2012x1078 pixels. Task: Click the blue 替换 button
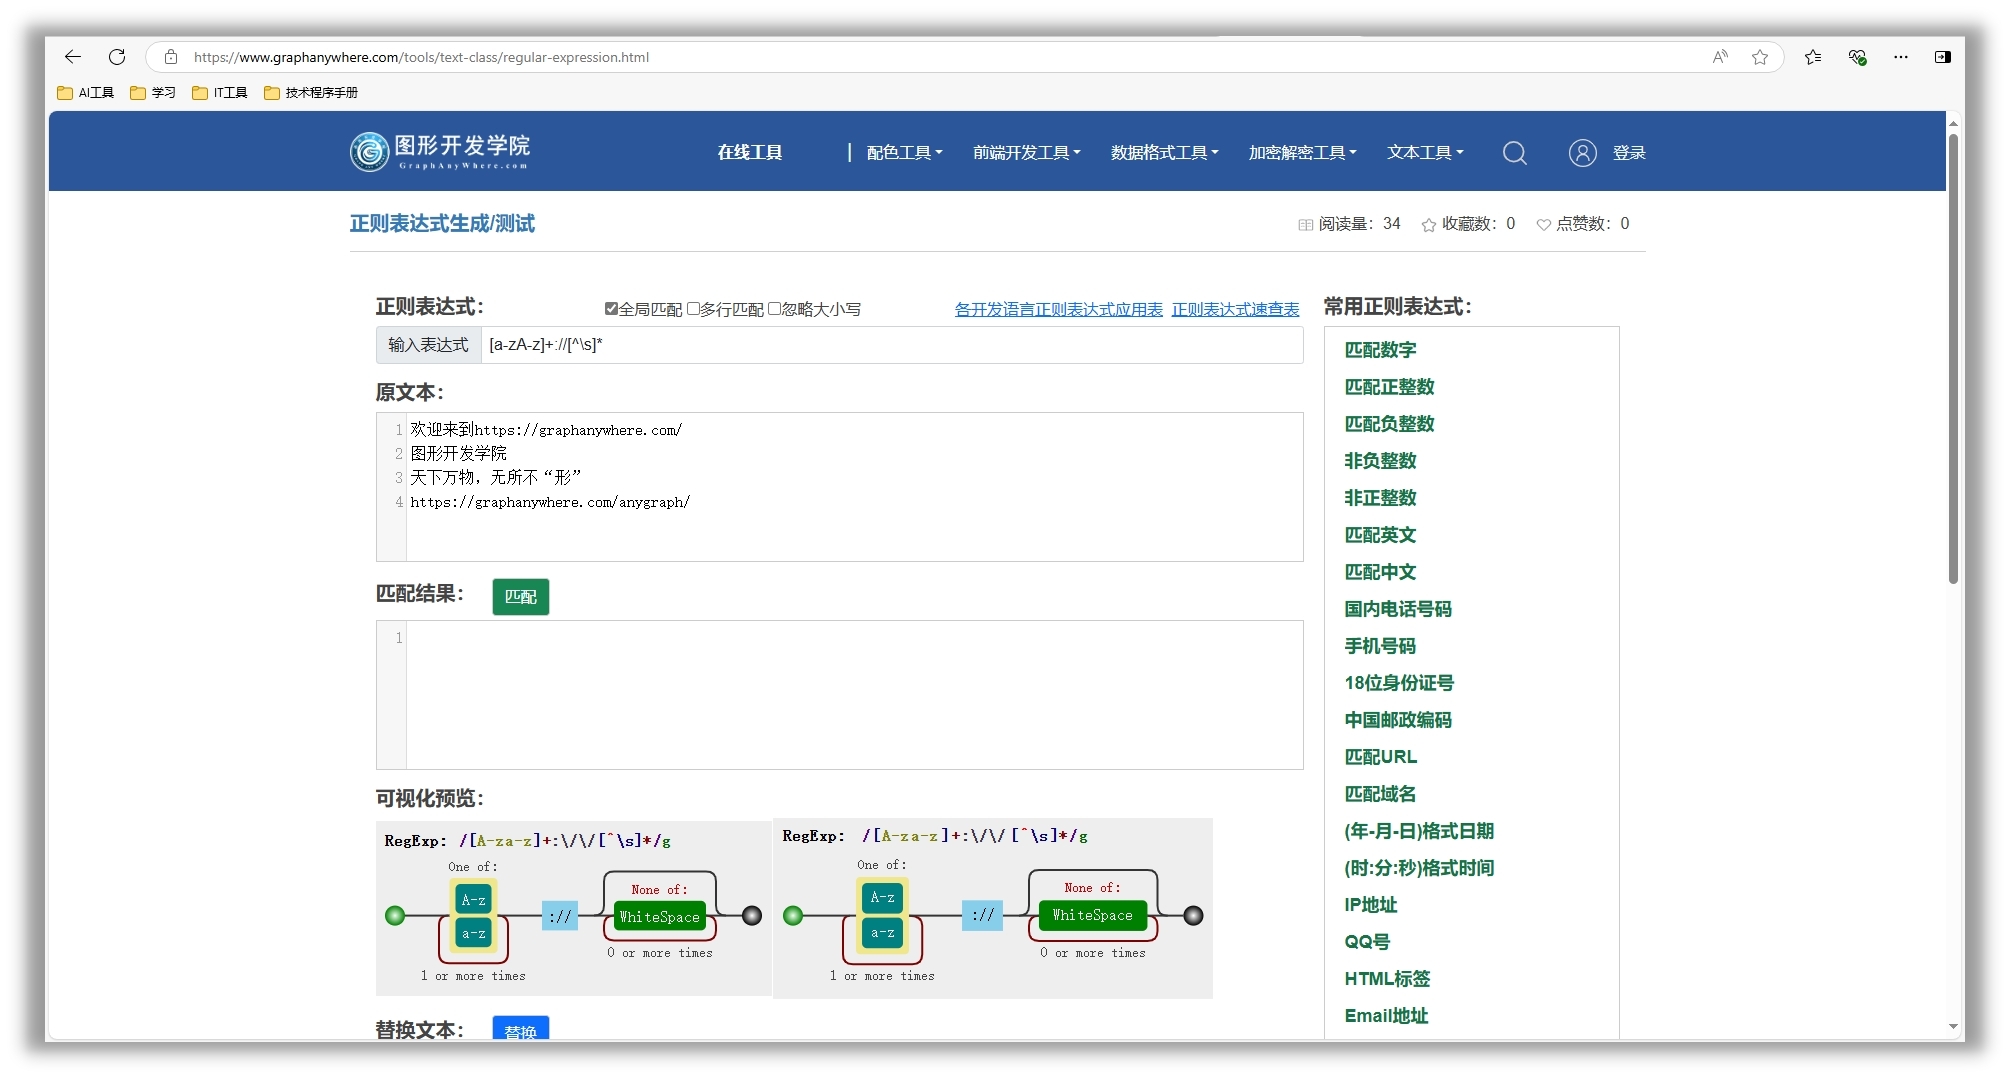520,1028
